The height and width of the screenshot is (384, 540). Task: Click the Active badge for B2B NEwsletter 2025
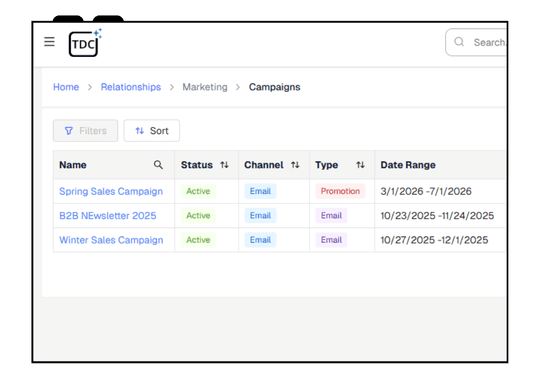(x=198, y=216)
